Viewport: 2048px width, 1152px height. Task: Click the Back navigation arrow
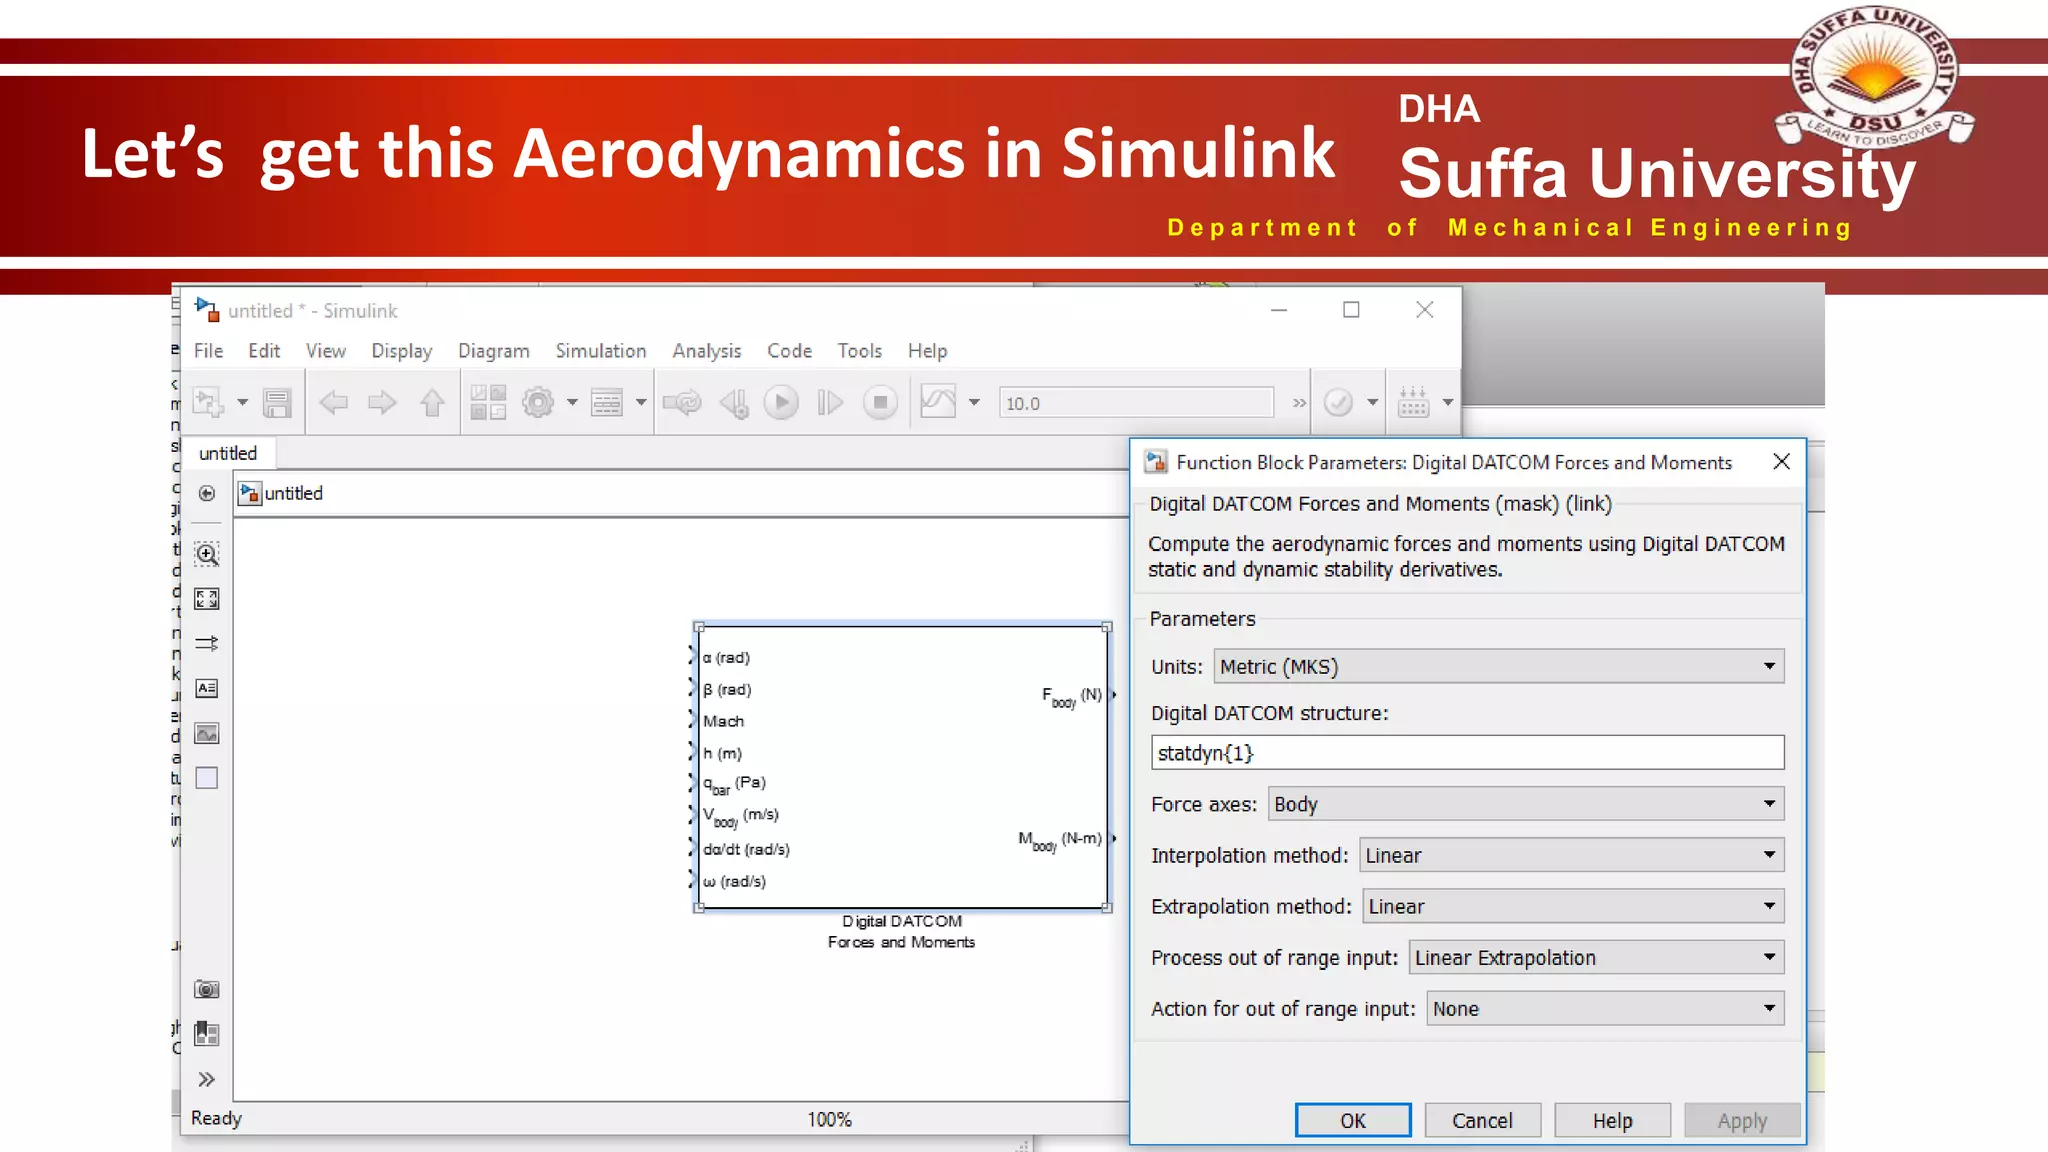pos(333,402)
